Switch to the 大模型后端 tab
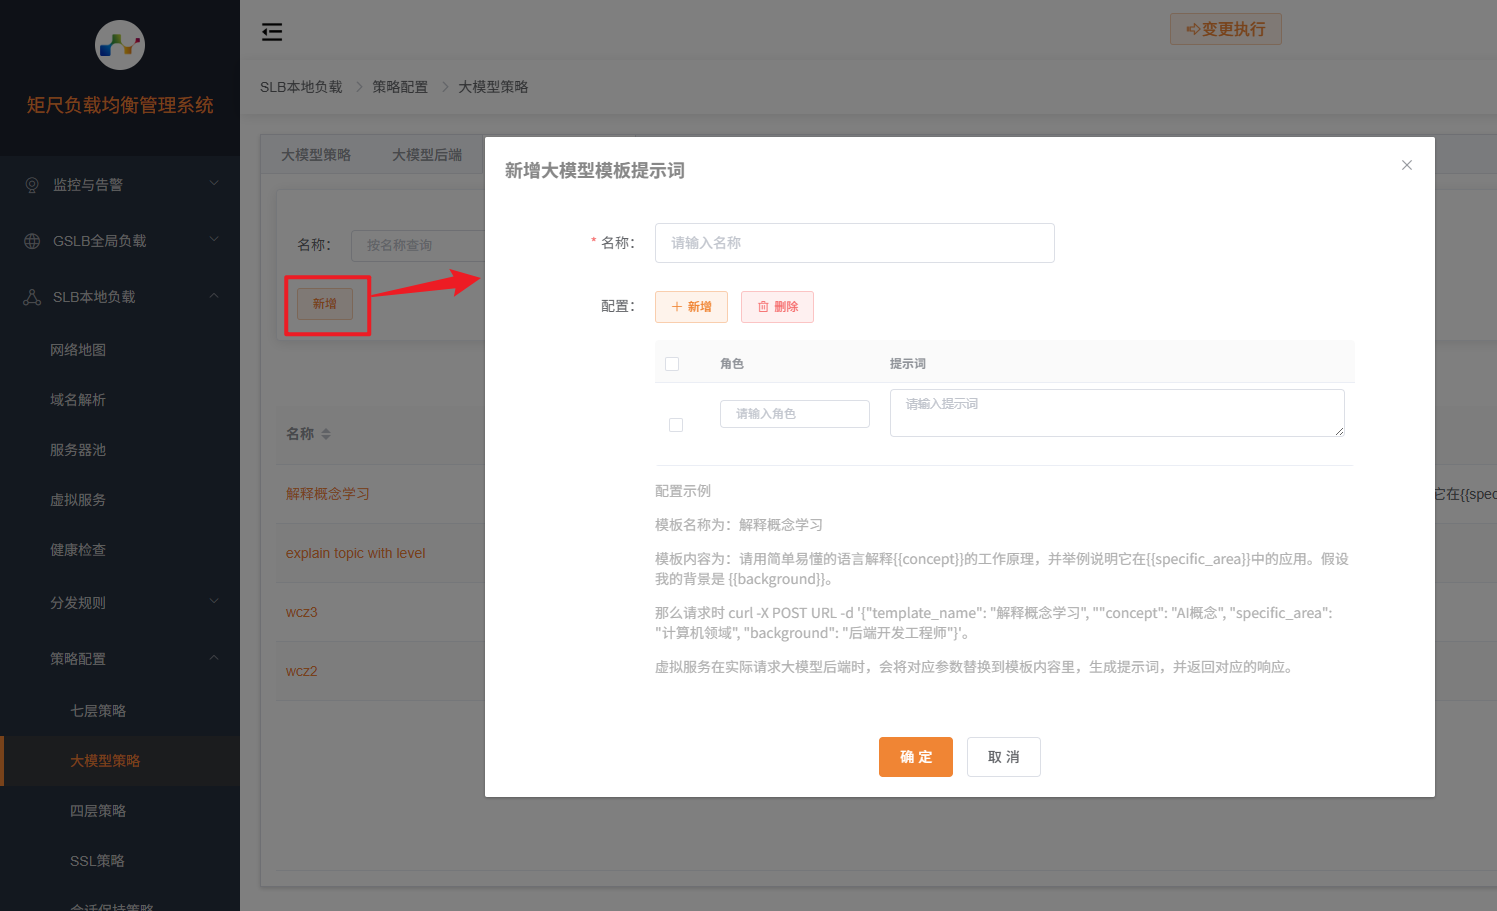The image size is (1497, 911). tap(426, 154)
